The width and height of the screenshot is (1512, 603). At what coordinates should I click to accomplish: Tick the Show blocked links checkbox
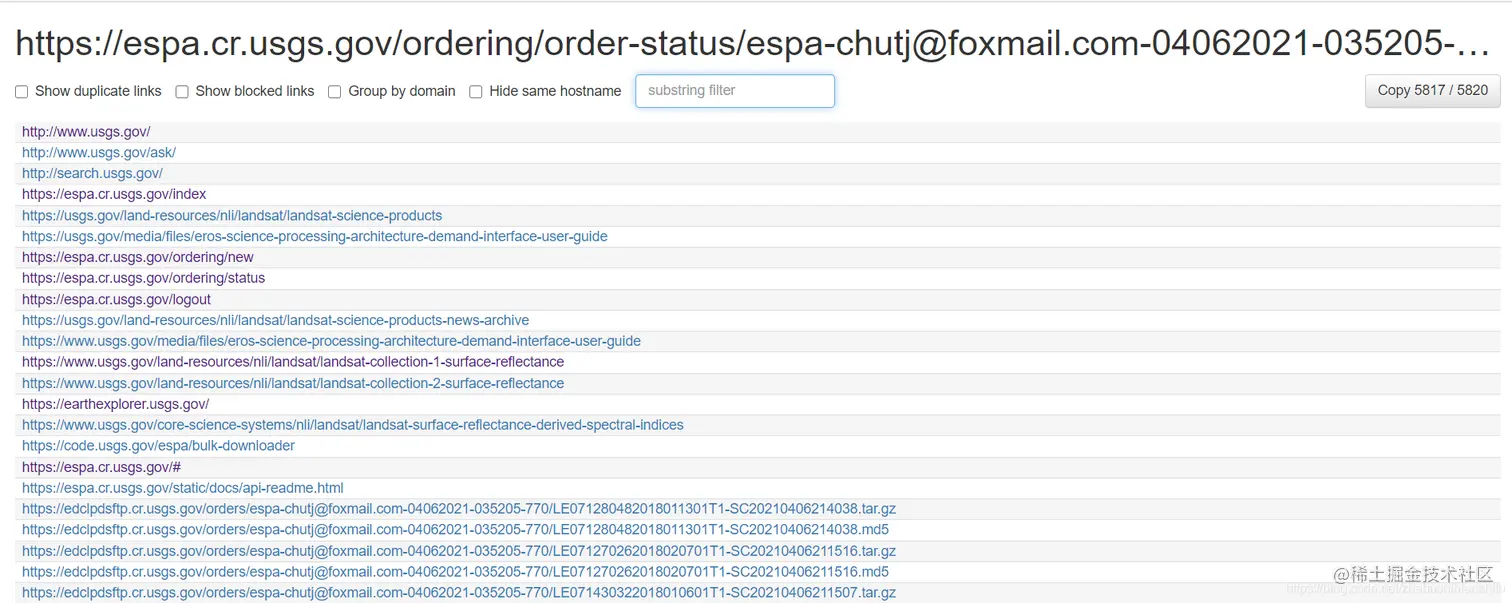pyautogui.click(x=182, y=92)
